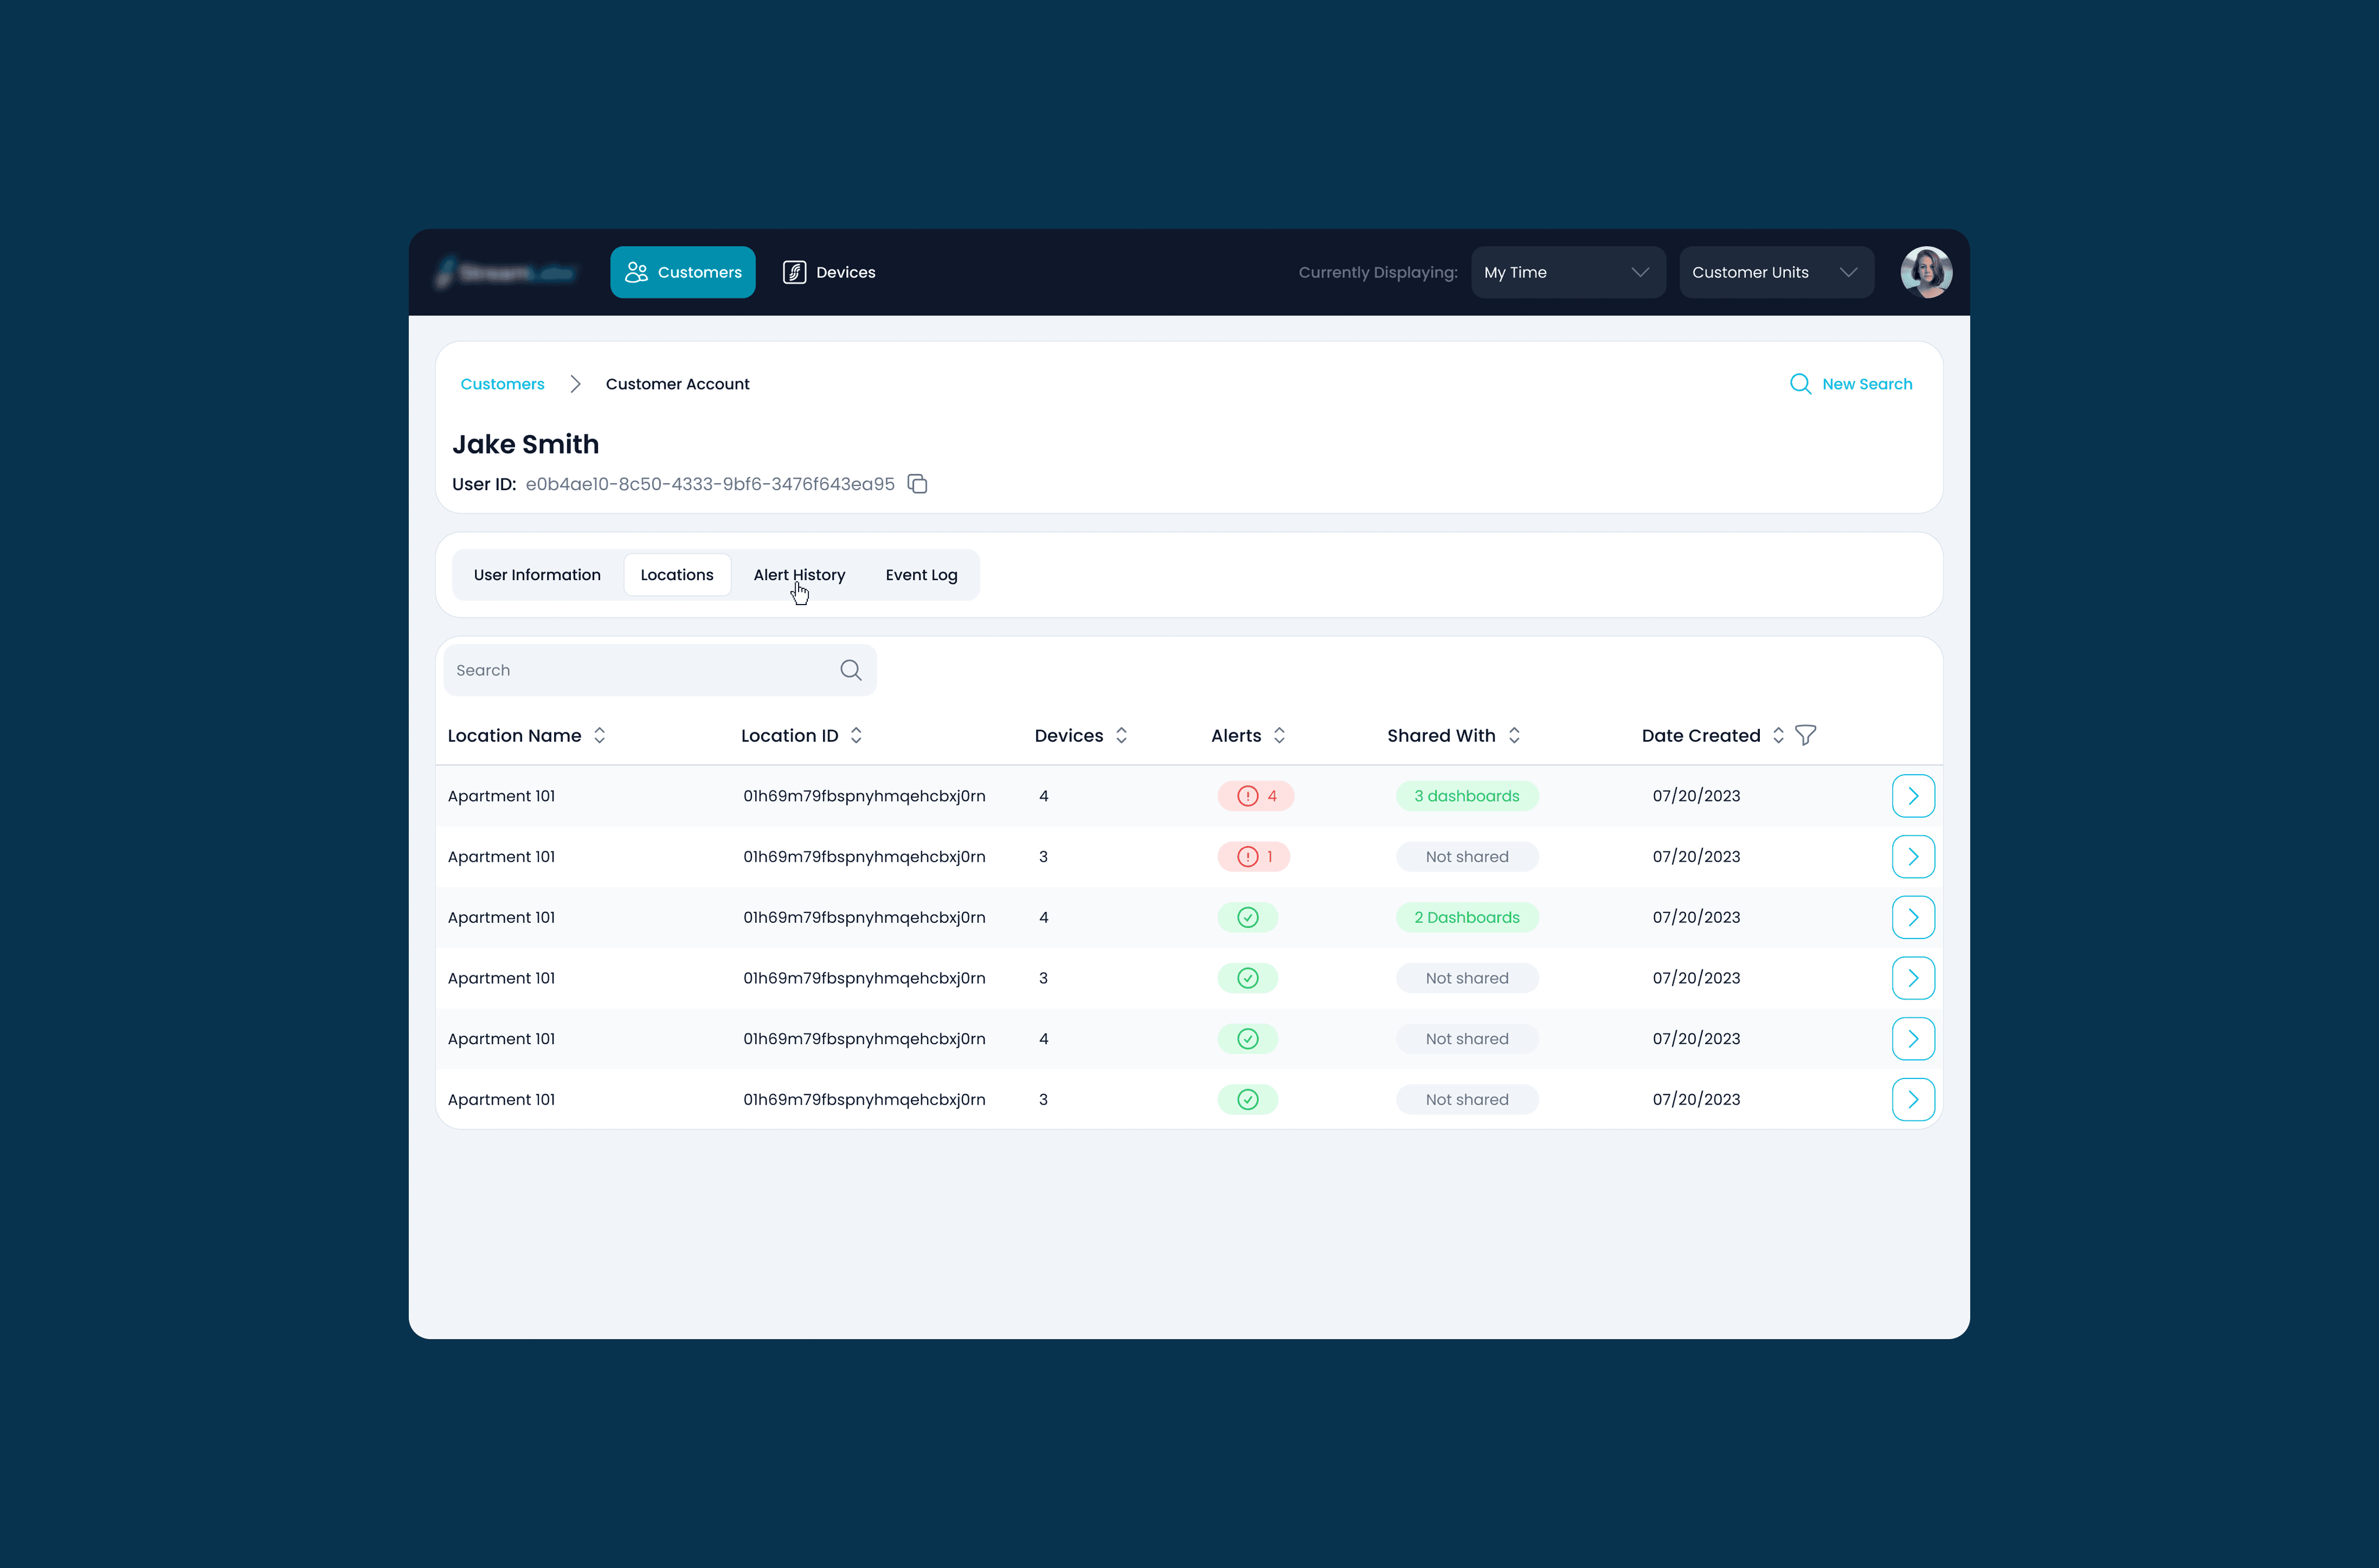Expand the My Time dropdown

(1567, 272)
